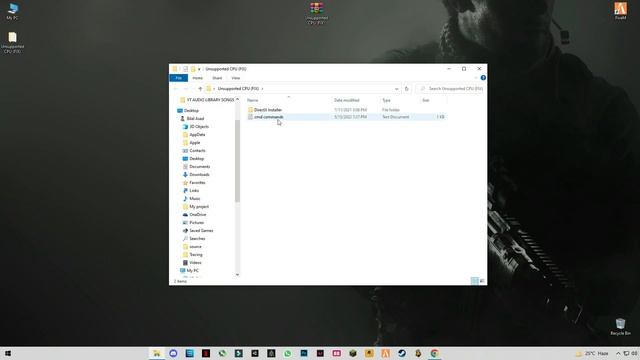The width and height of the screenshot is (640, 360).
Task: Select YT AUDIO LIBRARY SONGS in sidebar
Action: pos(207,100)
